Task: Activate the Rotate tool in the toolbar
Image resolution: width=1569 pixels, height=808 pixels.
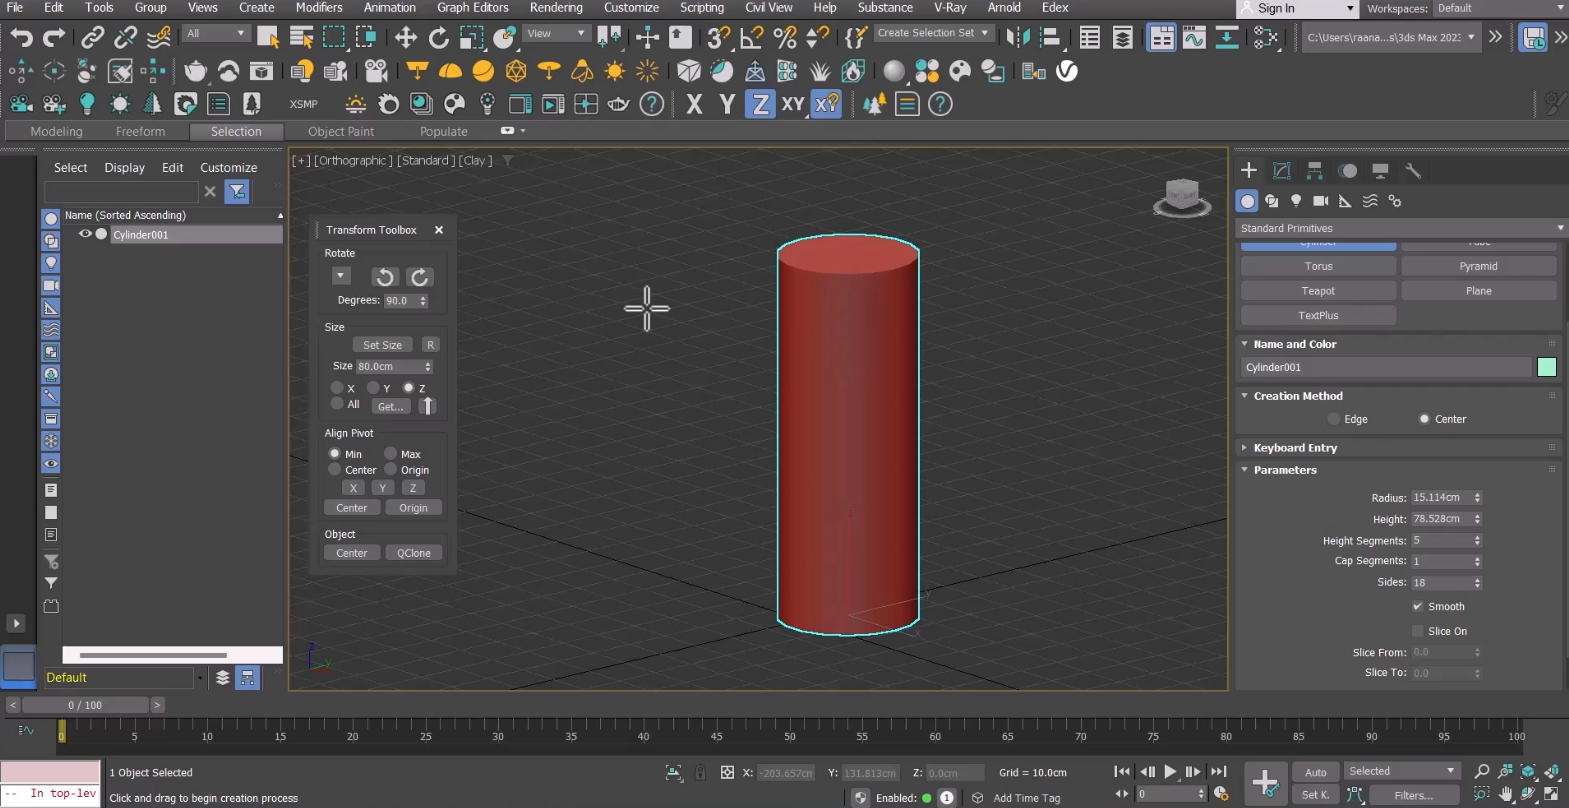Action: point(438,38)
